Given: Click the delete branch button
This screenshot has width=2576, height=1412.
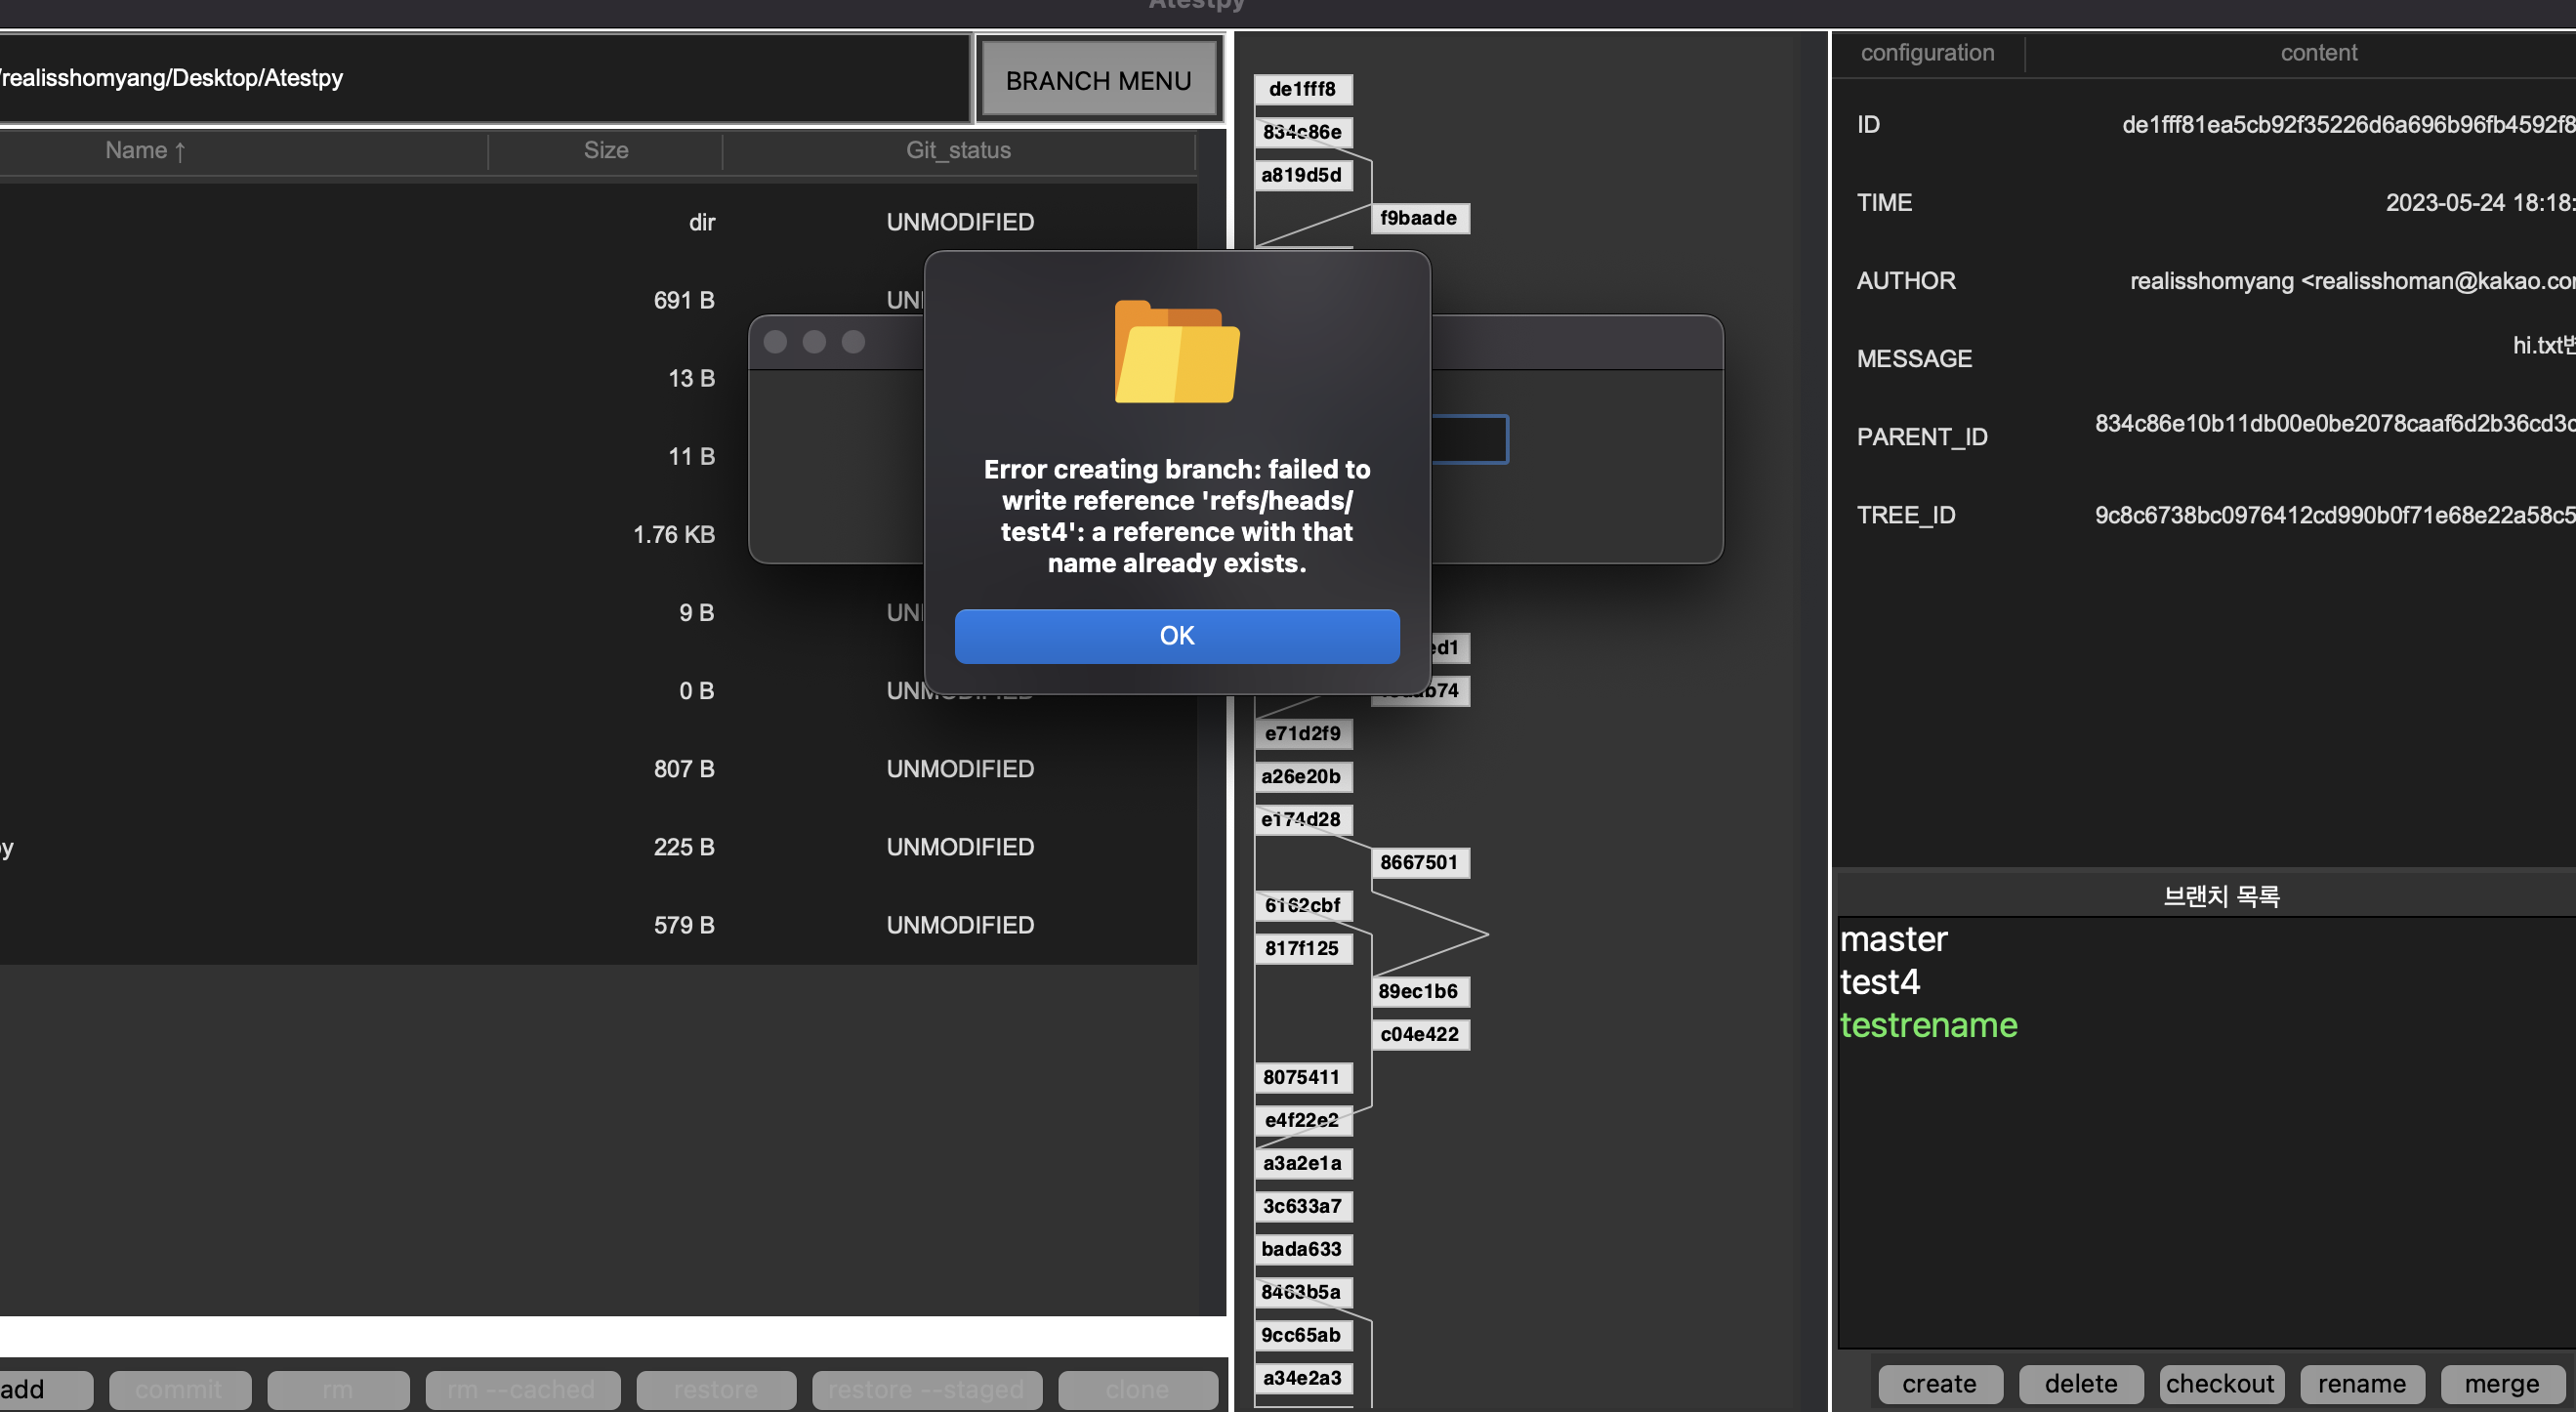Looking at the screenshot, I should (x=2080, y=1384).
